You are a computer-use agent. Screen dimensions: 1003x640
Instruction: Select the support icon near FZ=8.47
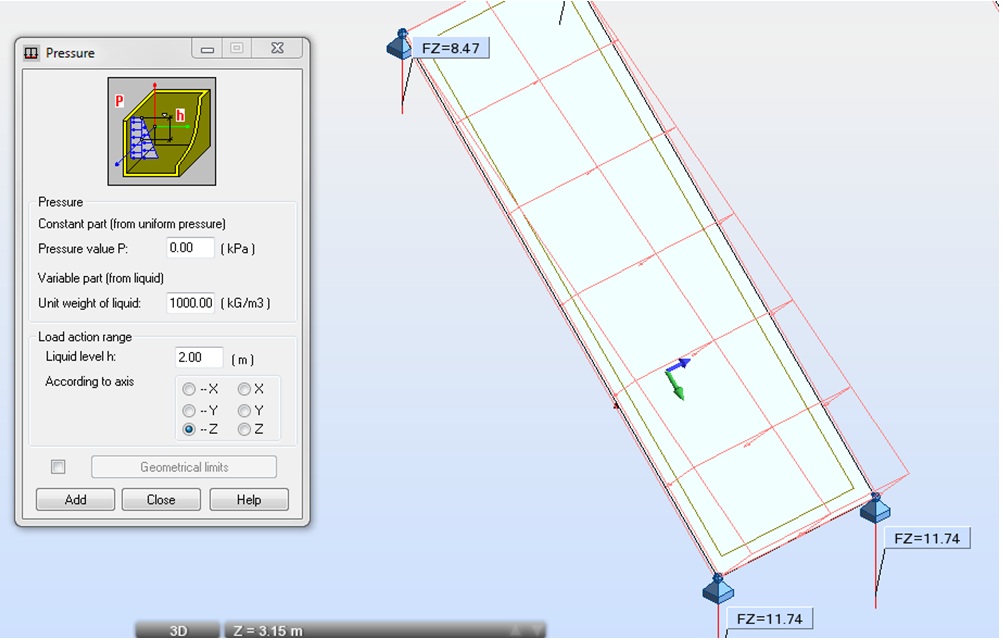coord(400,44)
